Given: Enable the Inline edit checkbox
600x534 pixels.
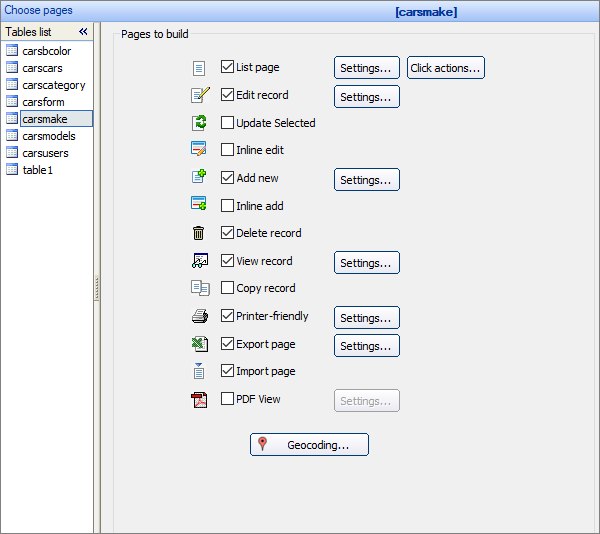Looking at the screenshot, I should 227,150.
